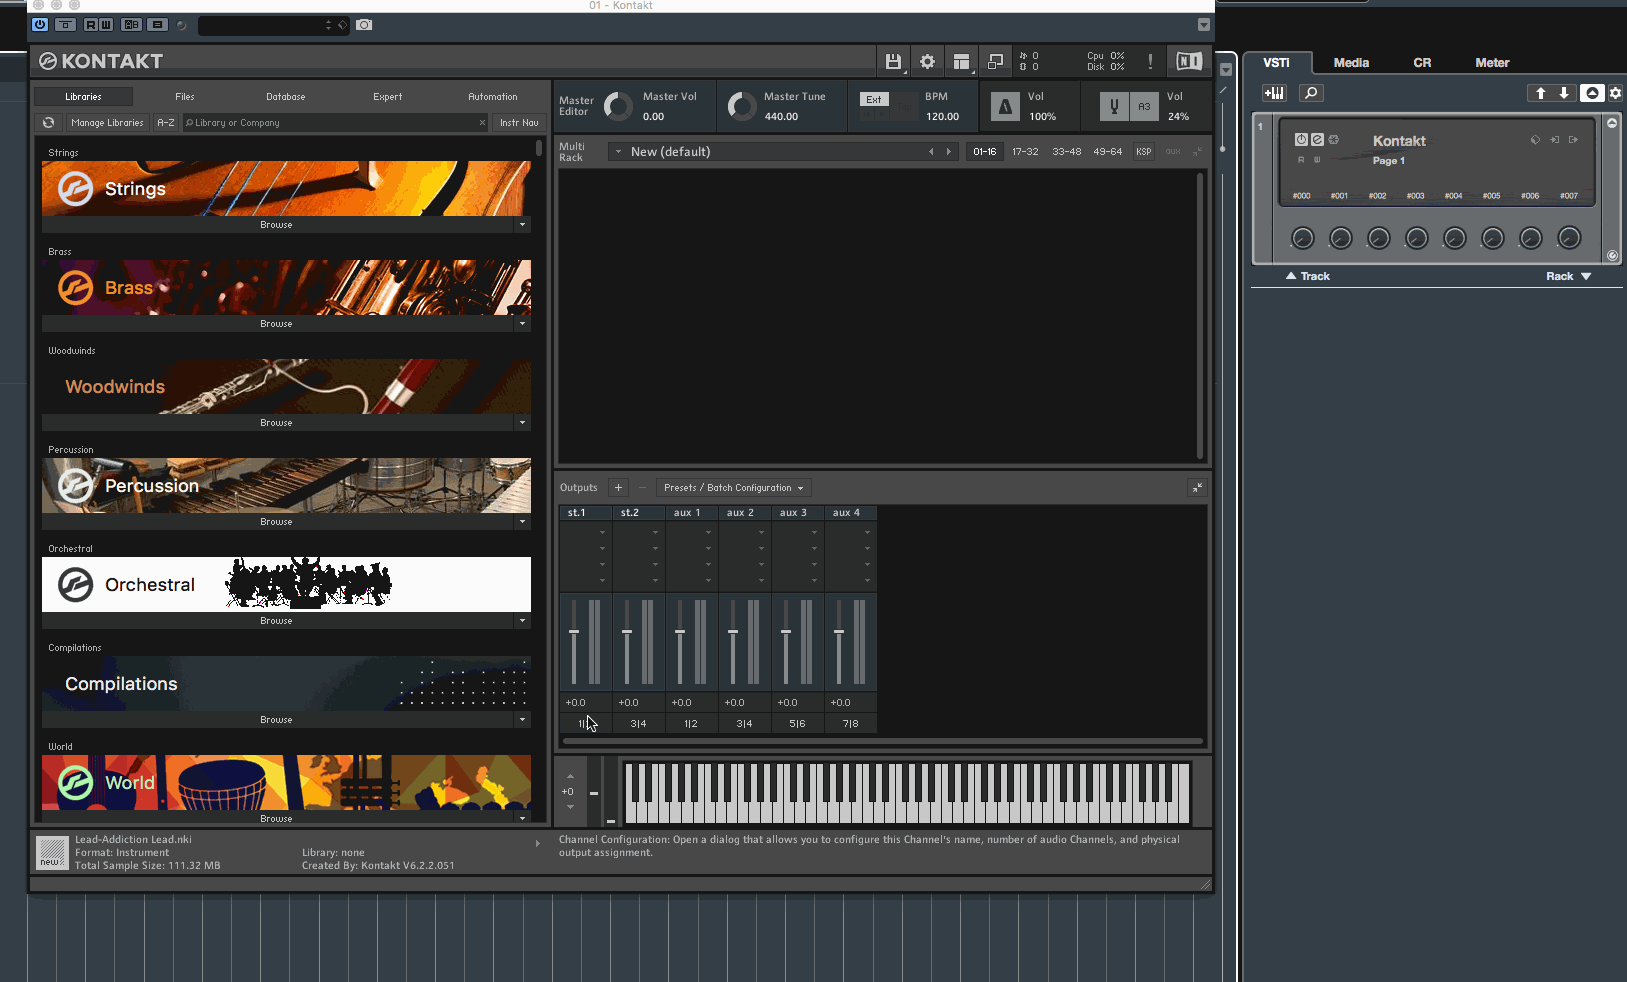Open dropdown arrow of Percussion library
1627x982 pixels.
pos(522,522)
